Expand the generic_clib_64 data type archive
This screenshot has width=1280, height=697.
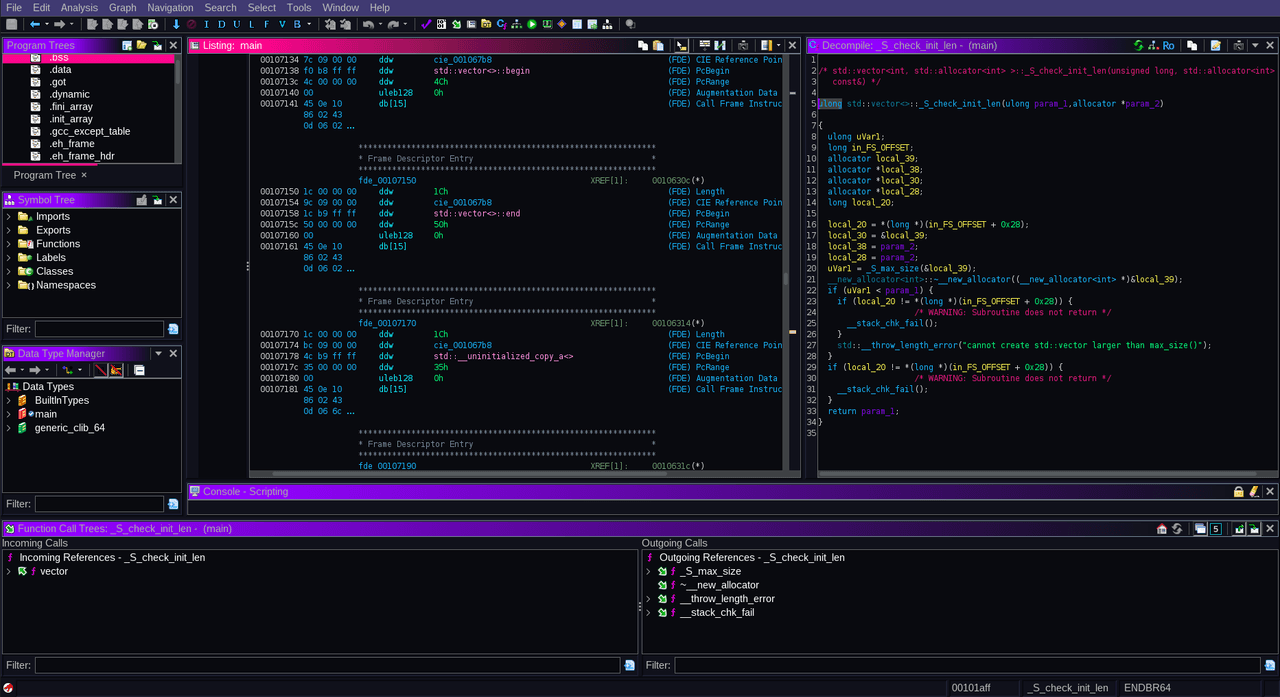pyautogui.click(x=9, y=428)
